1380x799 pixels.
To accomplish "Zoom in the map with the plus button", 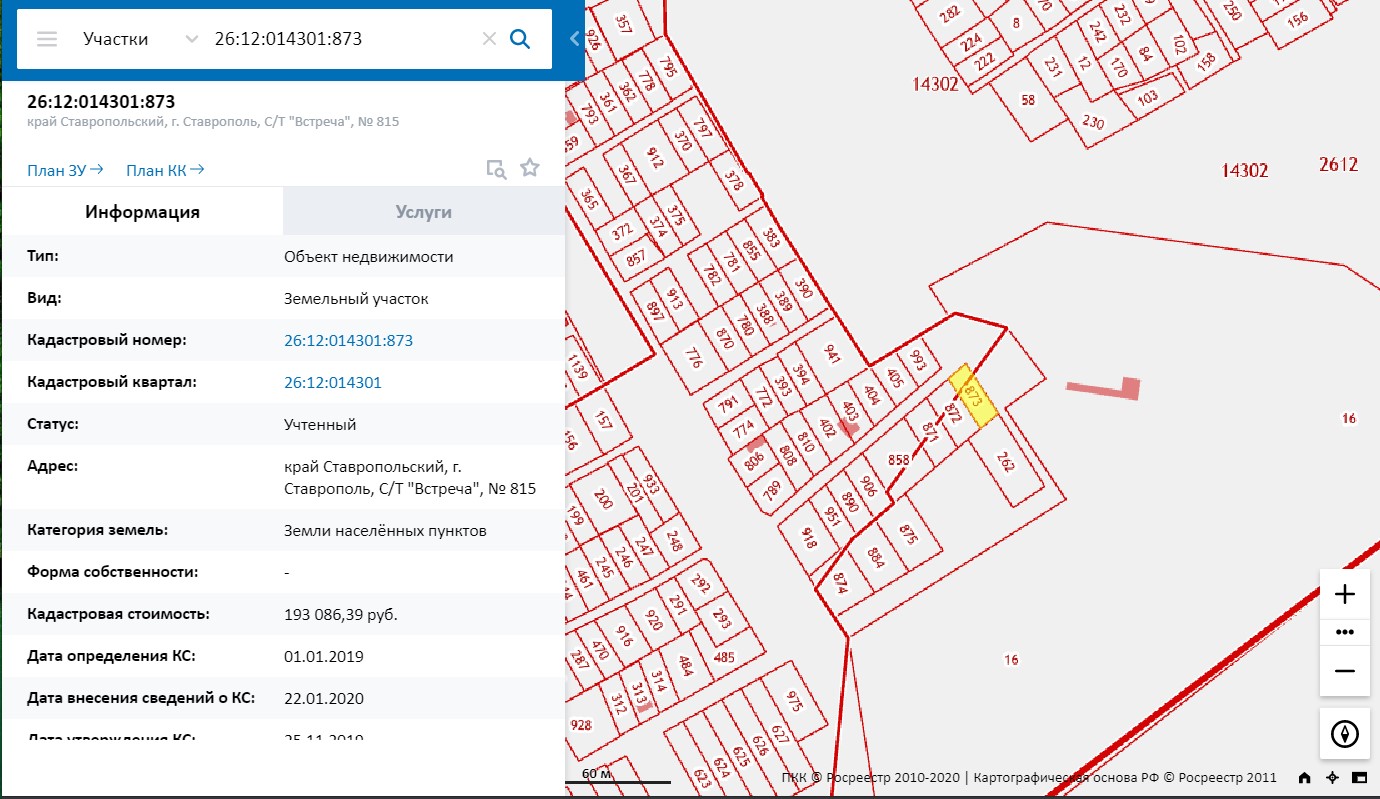I will click(x=1345, y=594).
